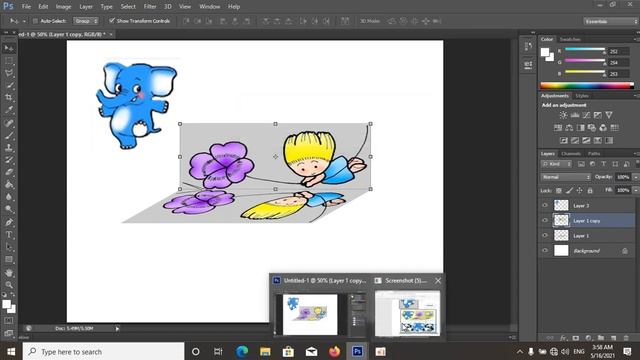Select the Rectangular Marquee tool
This screenshot has height=360, width=640.
9,61
